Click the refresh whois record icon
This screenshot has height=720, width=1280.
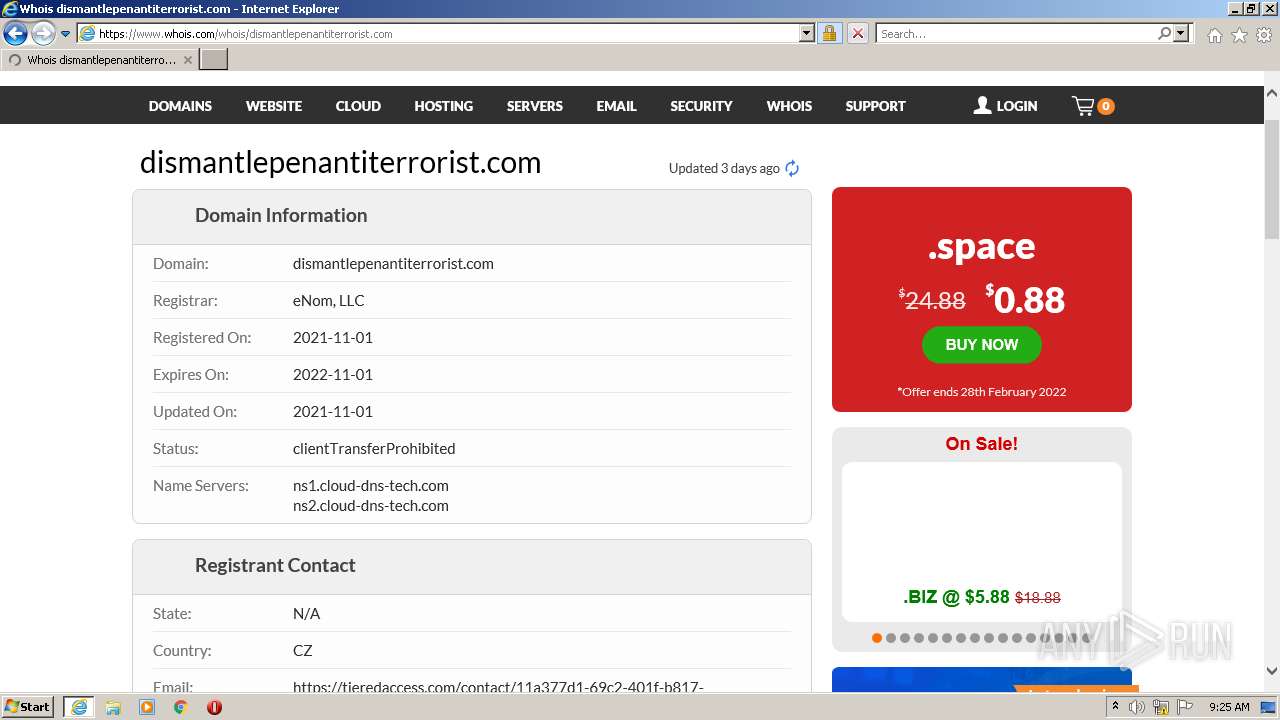(x=792, y=168)
